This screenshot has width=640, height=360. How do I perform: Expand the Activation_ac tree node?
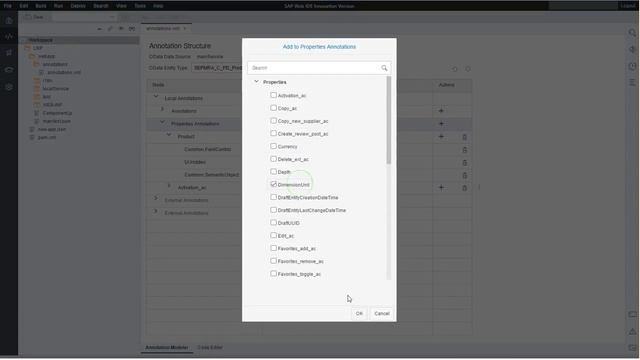pos(169,187)
